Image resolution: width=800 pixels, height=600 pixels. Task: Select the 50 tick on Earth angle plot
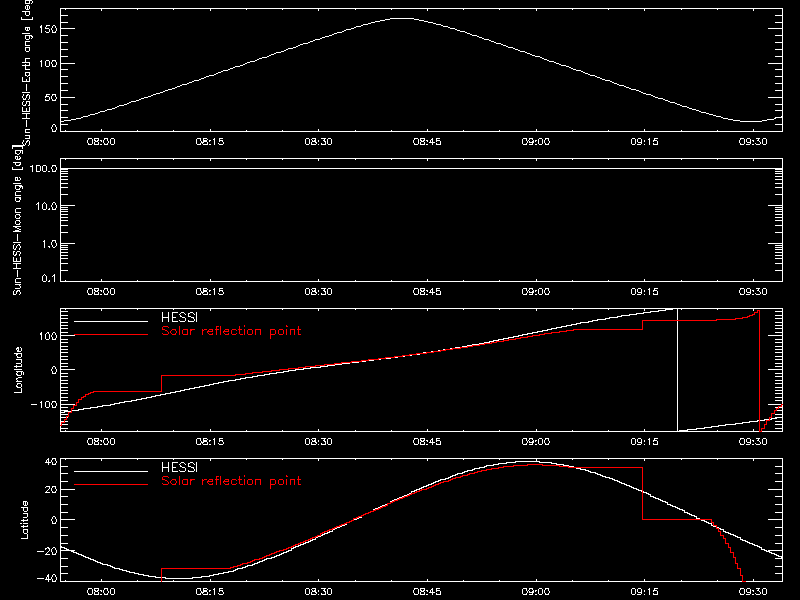pos(51,97)
